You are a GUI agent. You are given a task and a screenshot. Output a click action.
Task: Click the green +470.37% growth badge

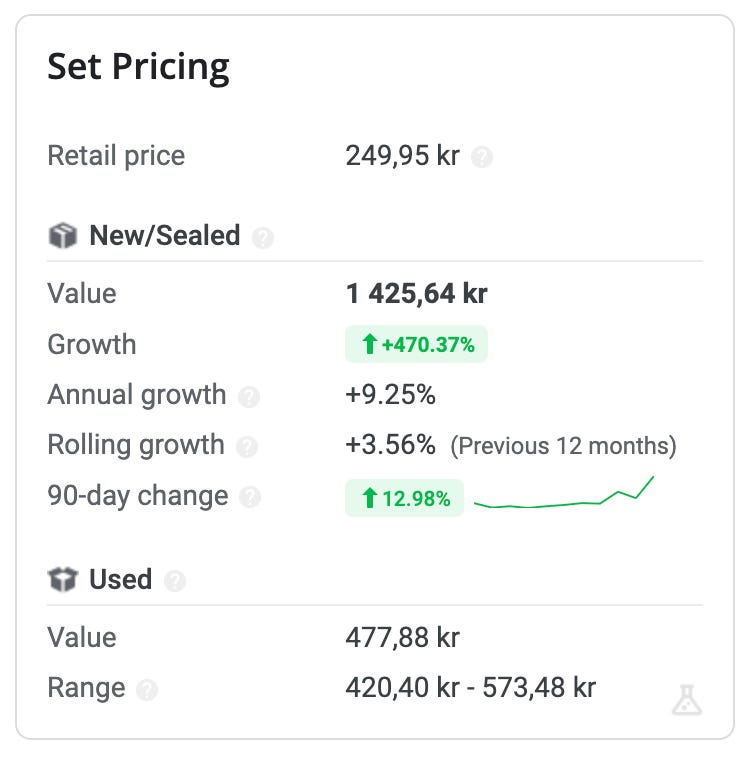tap(416, 345)
